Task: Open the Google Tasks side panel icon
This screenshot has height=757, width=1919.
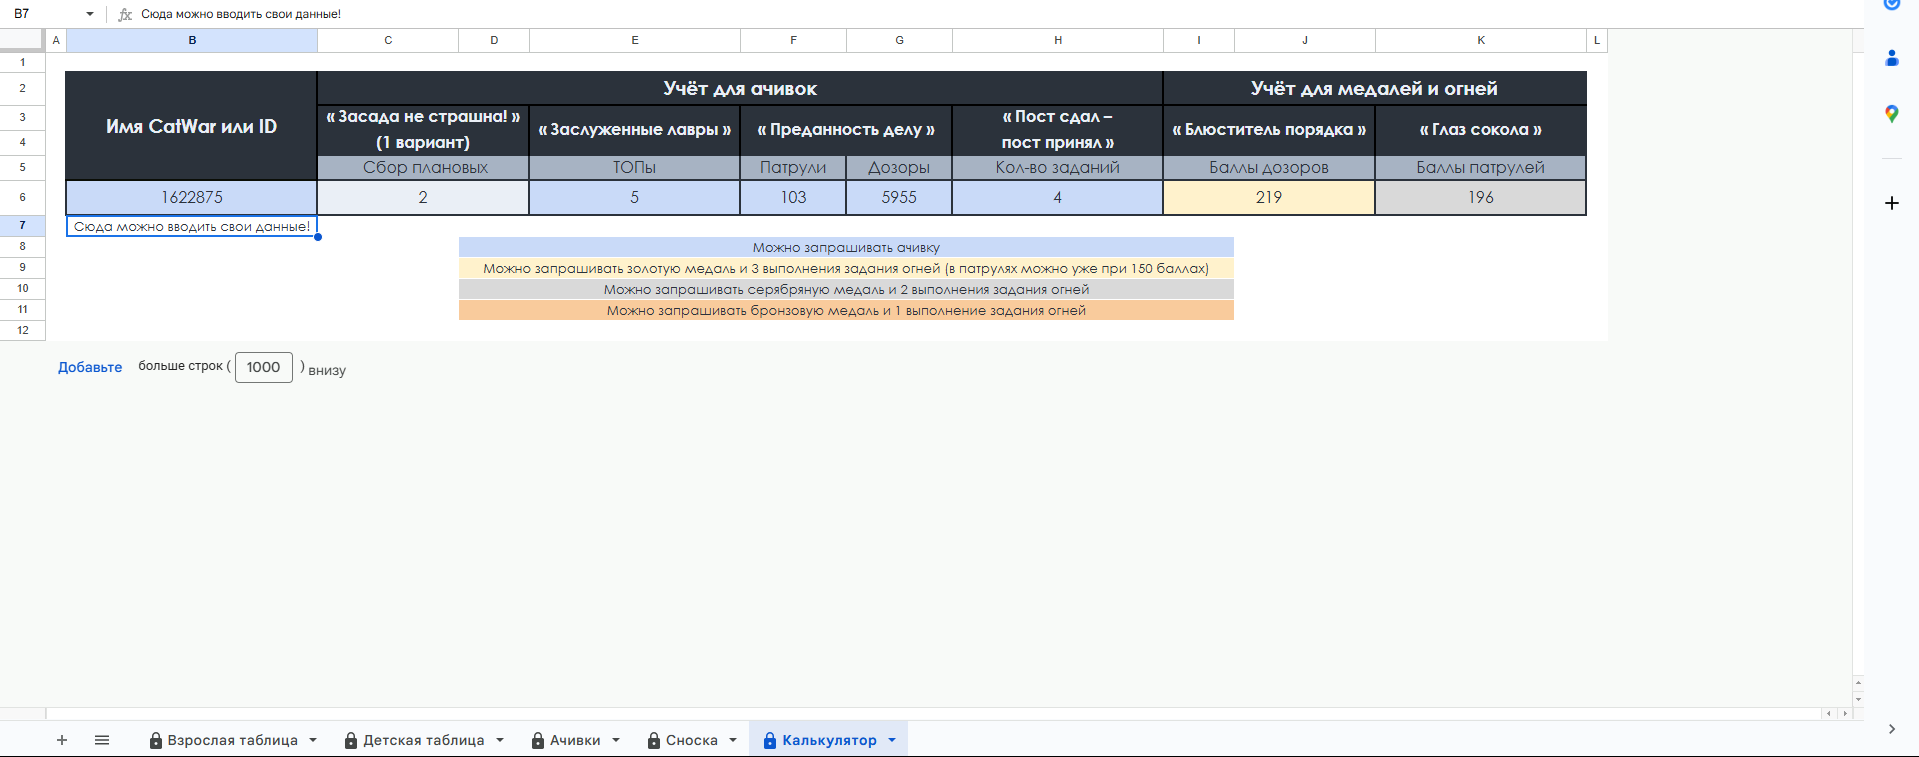Action: (x=1891, y=4)
